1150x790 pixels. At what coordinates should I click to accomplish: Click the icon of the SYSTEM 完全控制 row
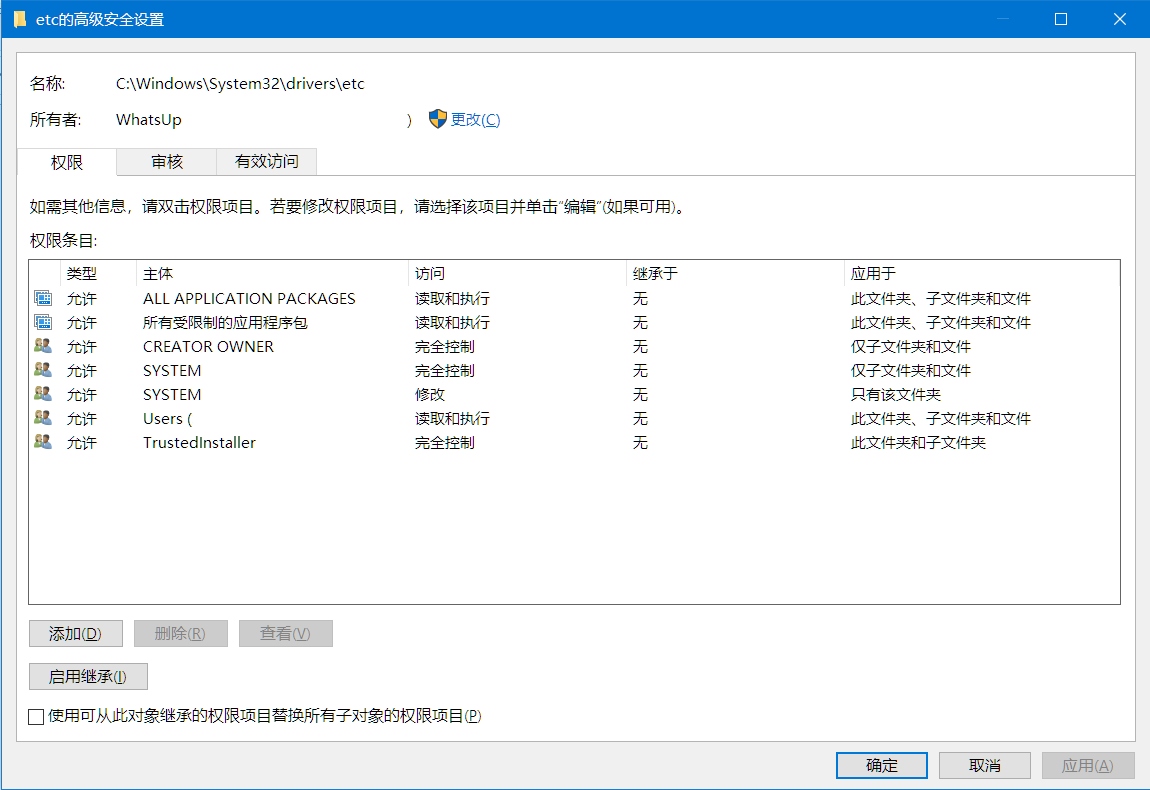(x=43, y=370)
